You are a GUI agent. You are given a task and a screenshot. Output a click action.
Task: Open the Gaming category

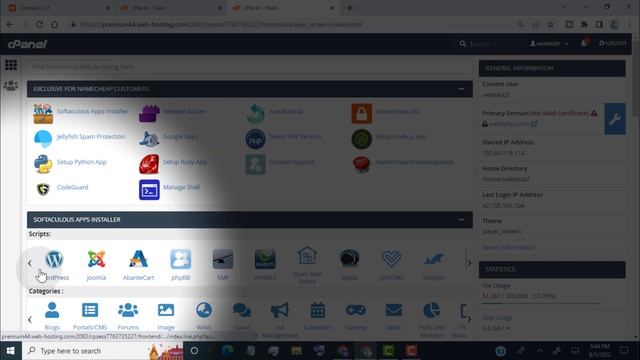point(356,316)
